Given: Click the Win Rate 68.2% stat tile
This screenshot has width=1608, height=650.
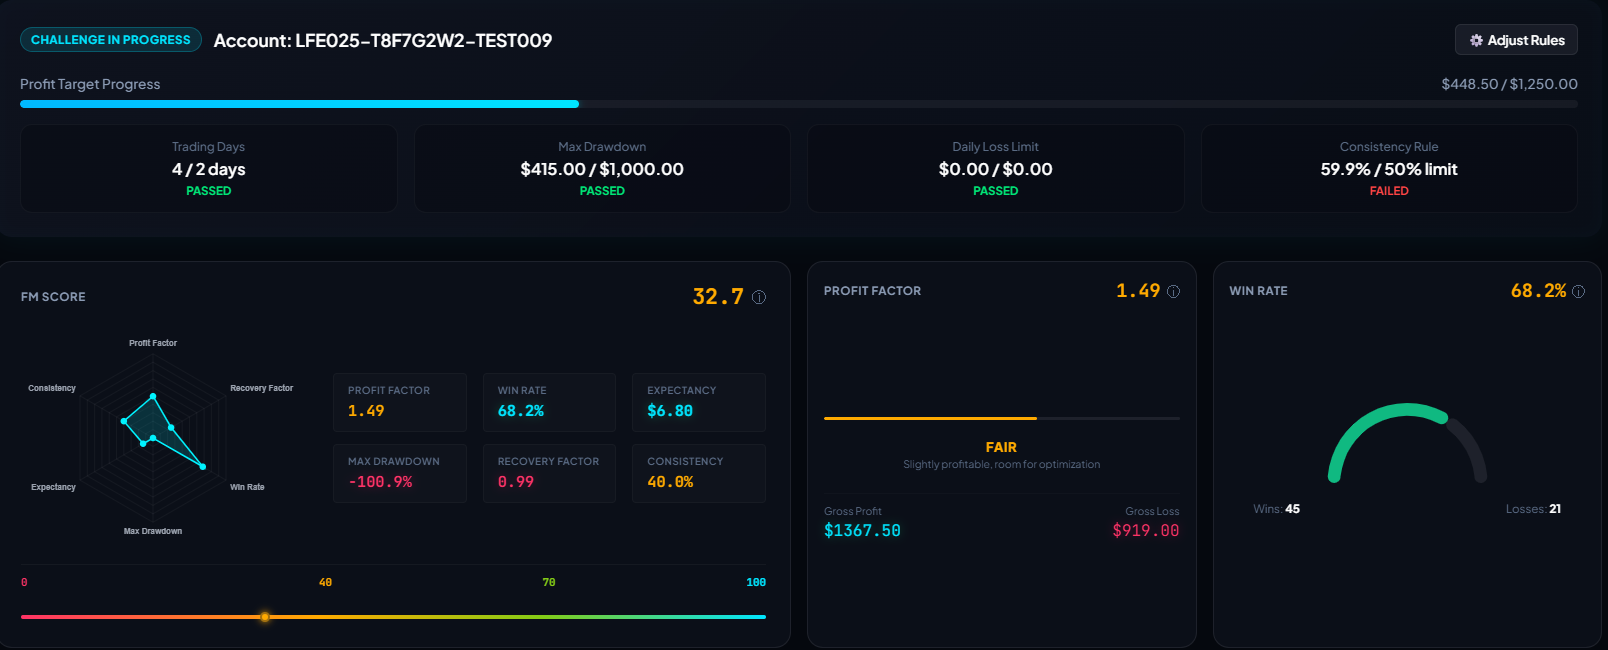Looking at the screenshot, I should 549,402.
